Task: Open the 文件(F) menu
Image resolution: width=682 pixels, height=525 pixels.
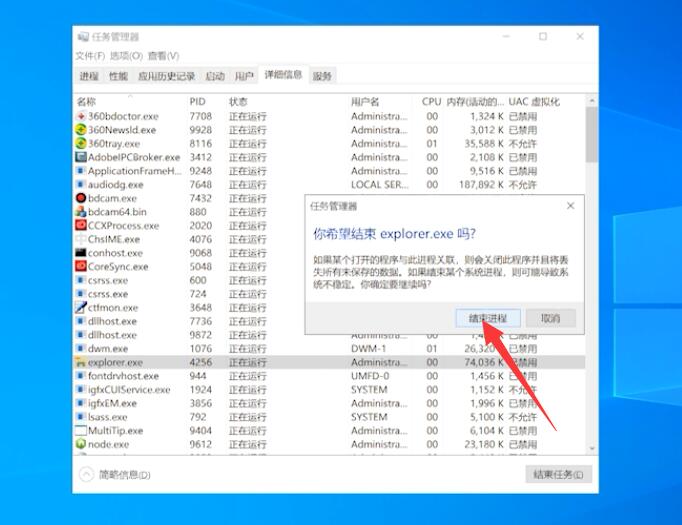Action: click(90, 56)
